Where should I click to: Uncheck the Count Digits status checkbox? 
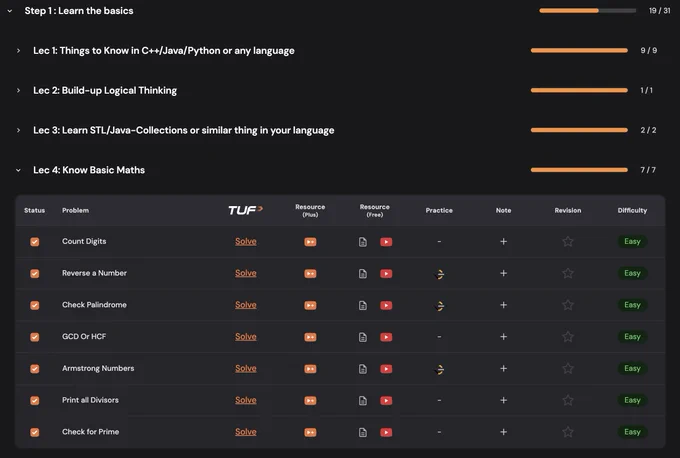tap(35, 242)
